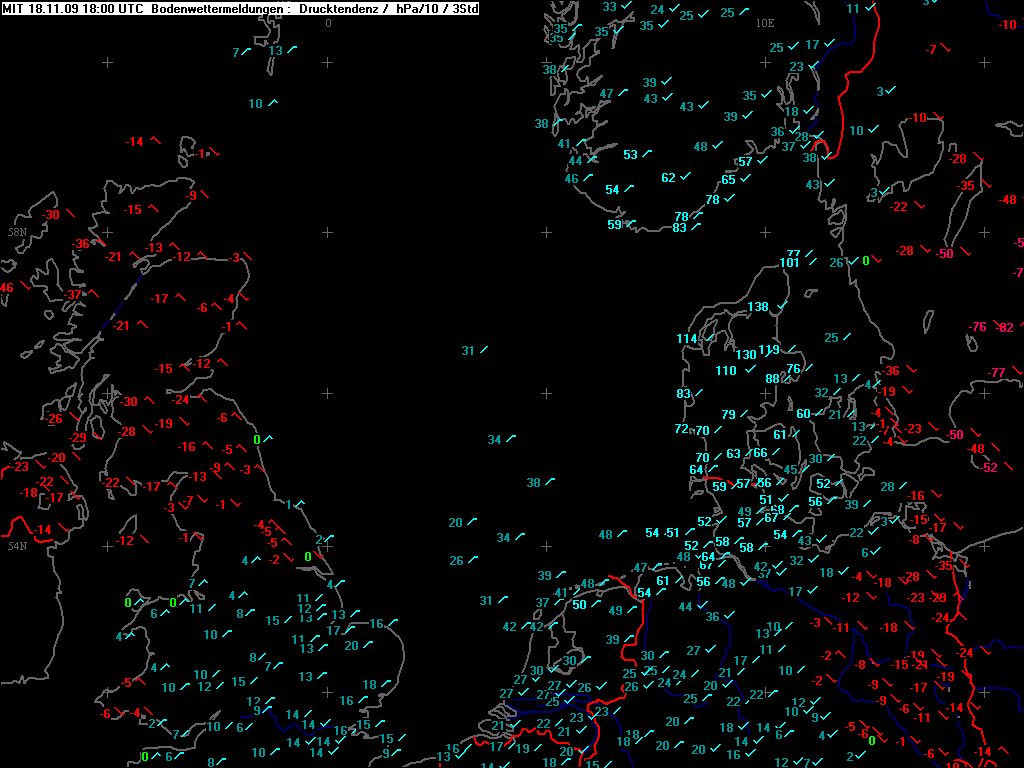Click the 62 value off southern Norway
The image size is (1024, 768).
(668, 178)
